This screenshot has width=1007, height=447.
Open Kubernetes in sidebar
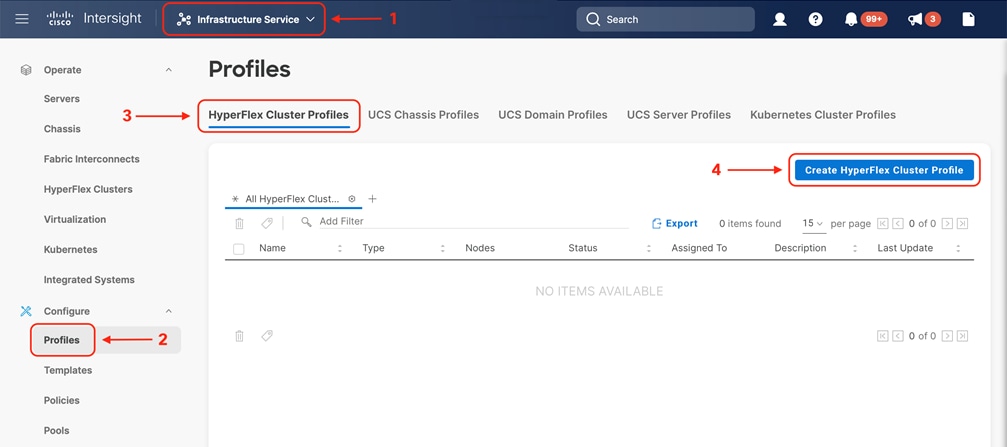pos(71,249)
